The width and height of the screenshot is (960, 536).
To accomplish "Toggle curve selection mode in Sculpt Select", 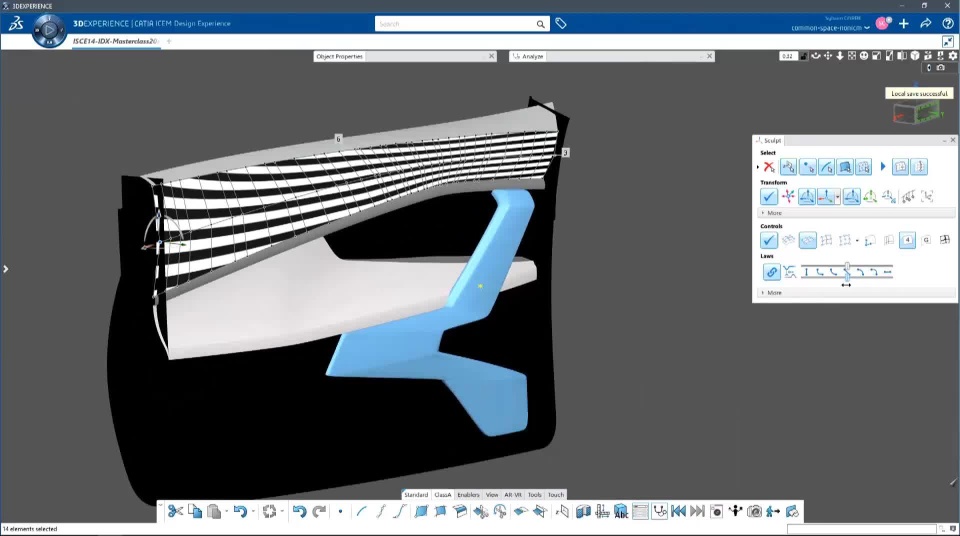I will [826, 167].
